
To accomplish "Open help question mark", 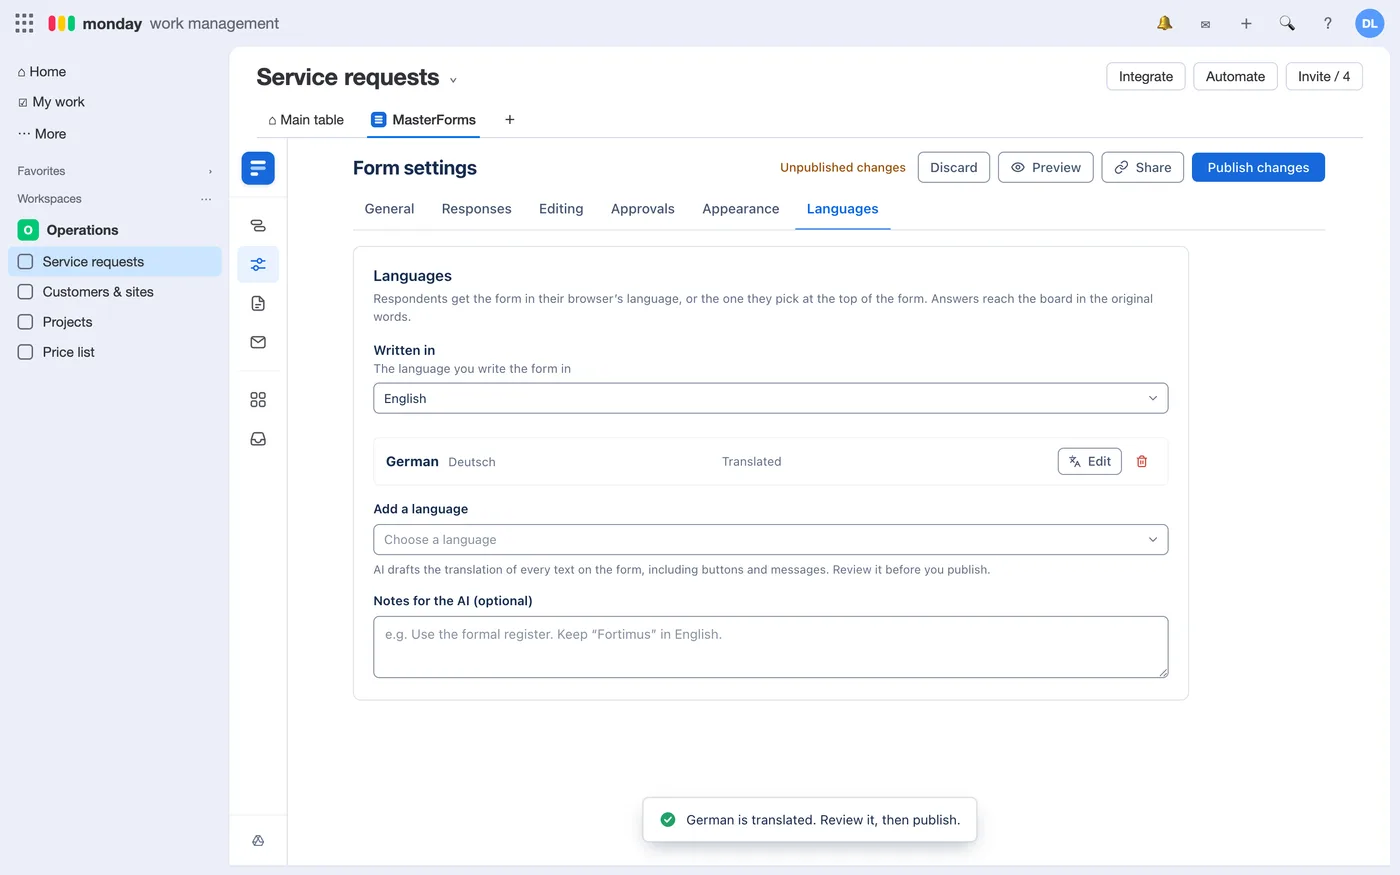I will [x=1328, y=23].
